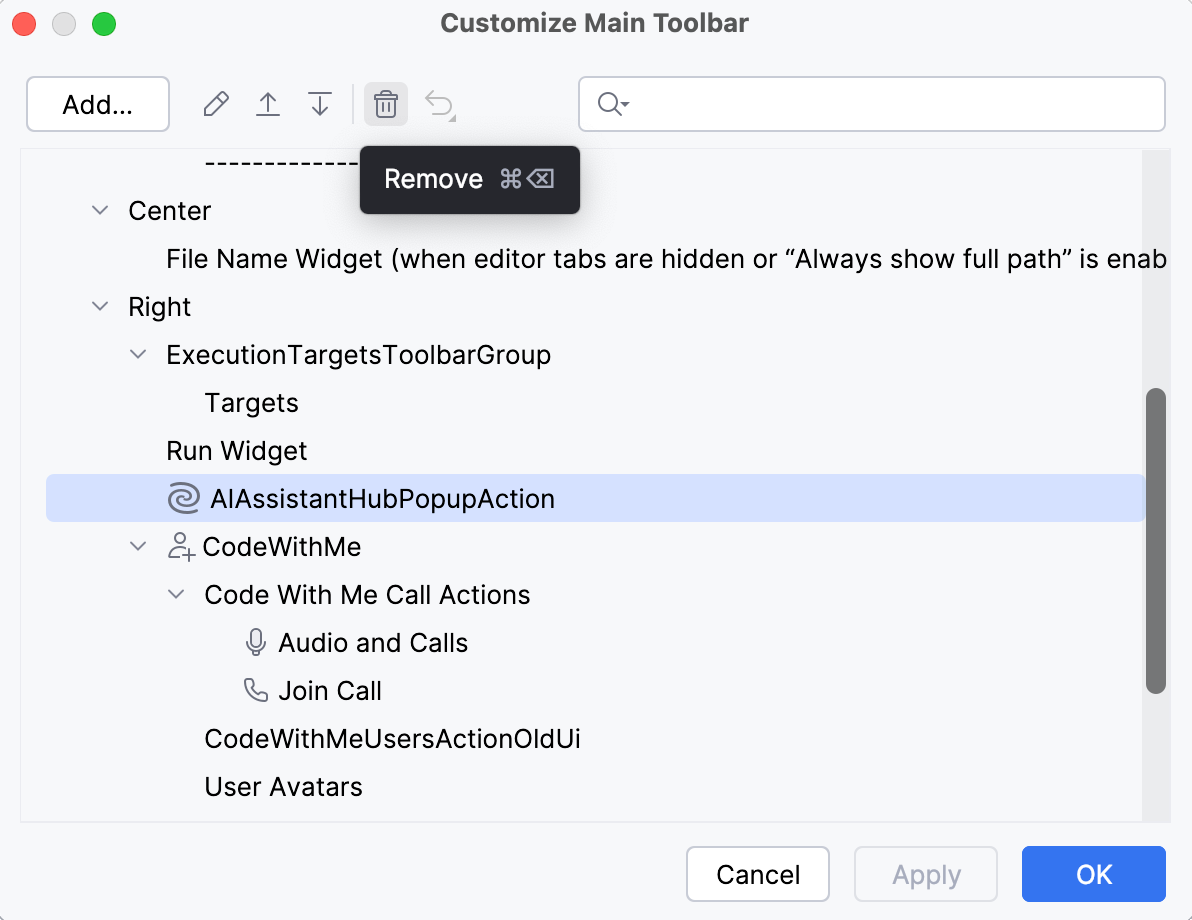The image size is (1192, 920).
Task: Click the microphone icon for Audio and Calls
Action: coord(256,643)
